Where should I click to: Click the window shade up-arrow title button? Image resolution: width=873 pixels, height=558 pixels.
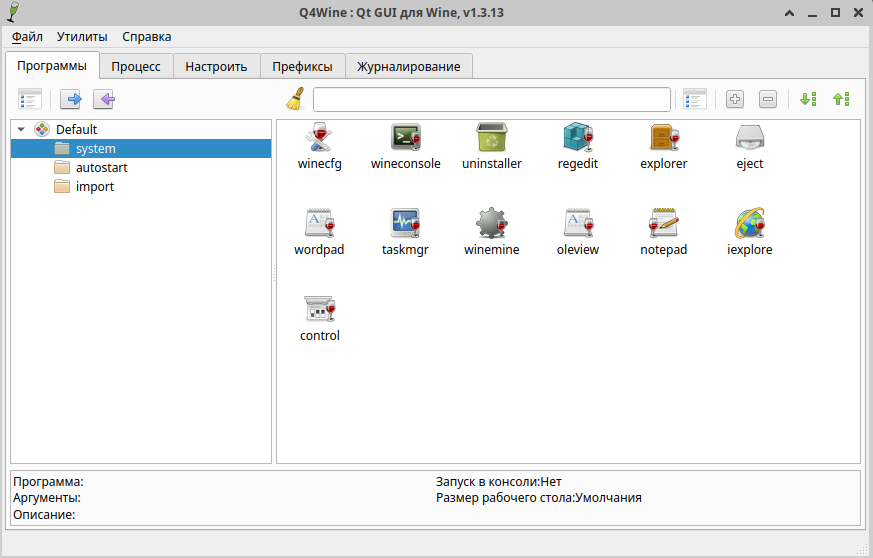(x=789, y=13)
